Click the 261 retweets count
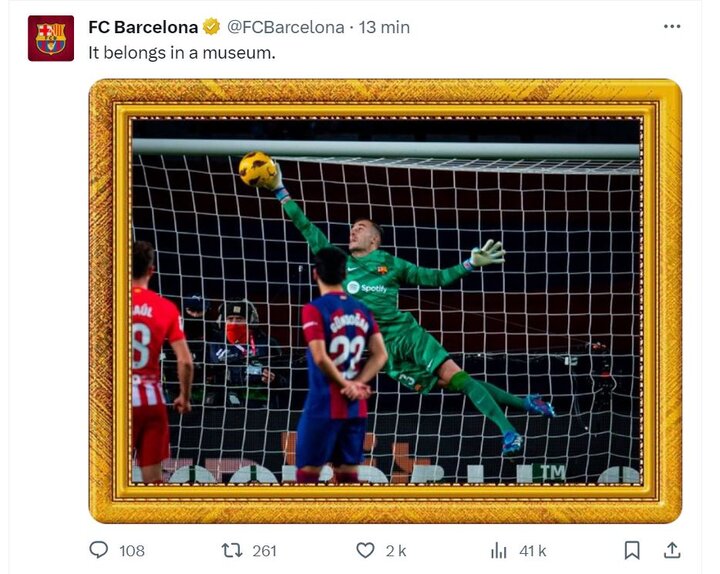This screenshot has height=574, width=720. 264,551
